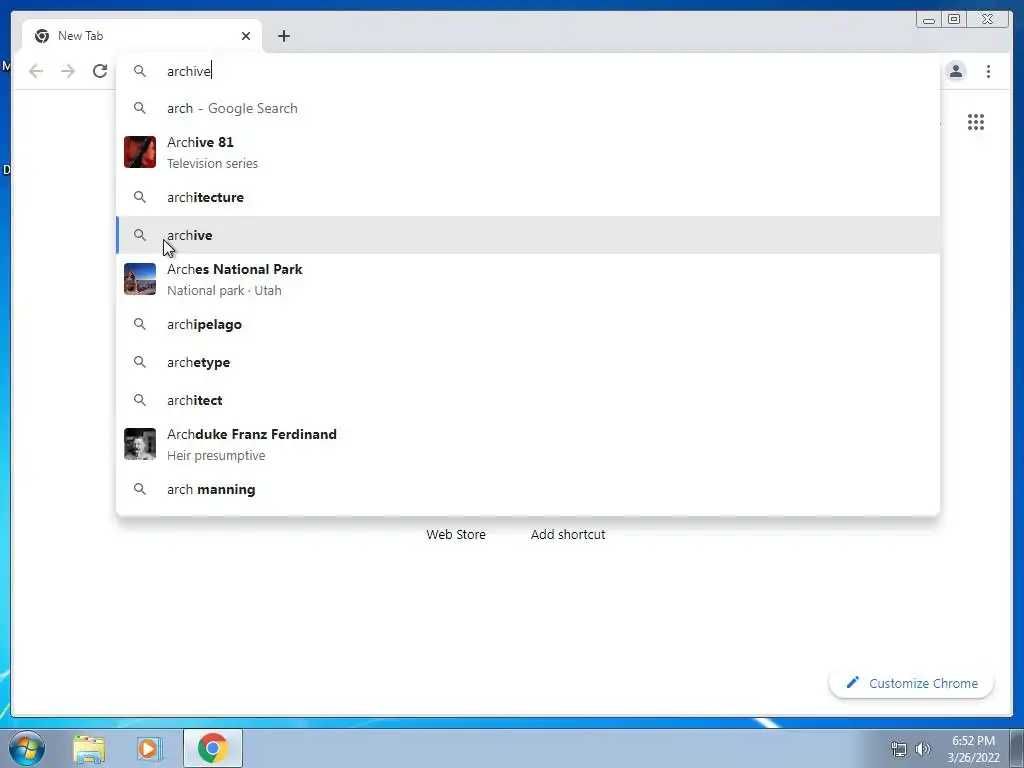Close the New Tab tab

pyautogui.click(x=246, y=36)
